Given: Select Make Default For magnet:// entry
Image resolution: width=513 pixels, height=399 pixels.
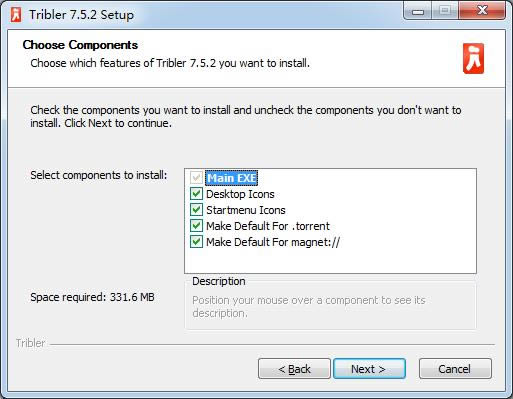Looking at the screenshot, I should click(x=273, y=242).
